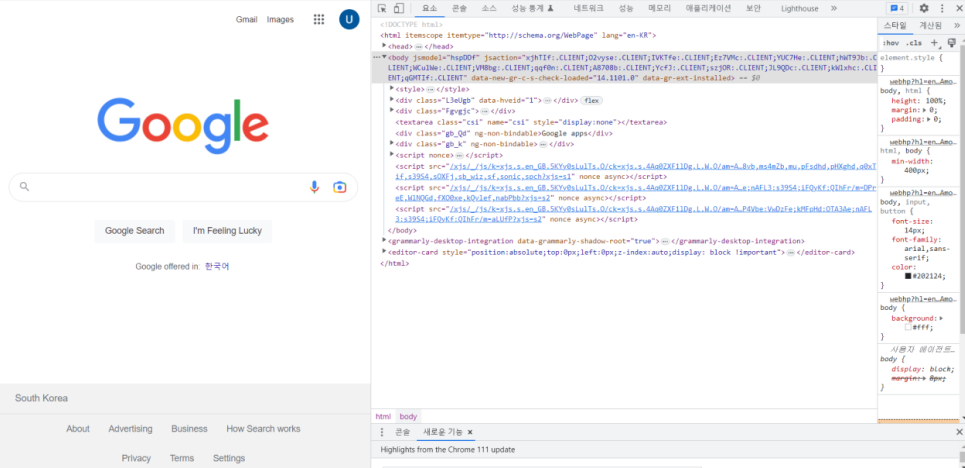
Task: Open the Images link
Action: 280,20
